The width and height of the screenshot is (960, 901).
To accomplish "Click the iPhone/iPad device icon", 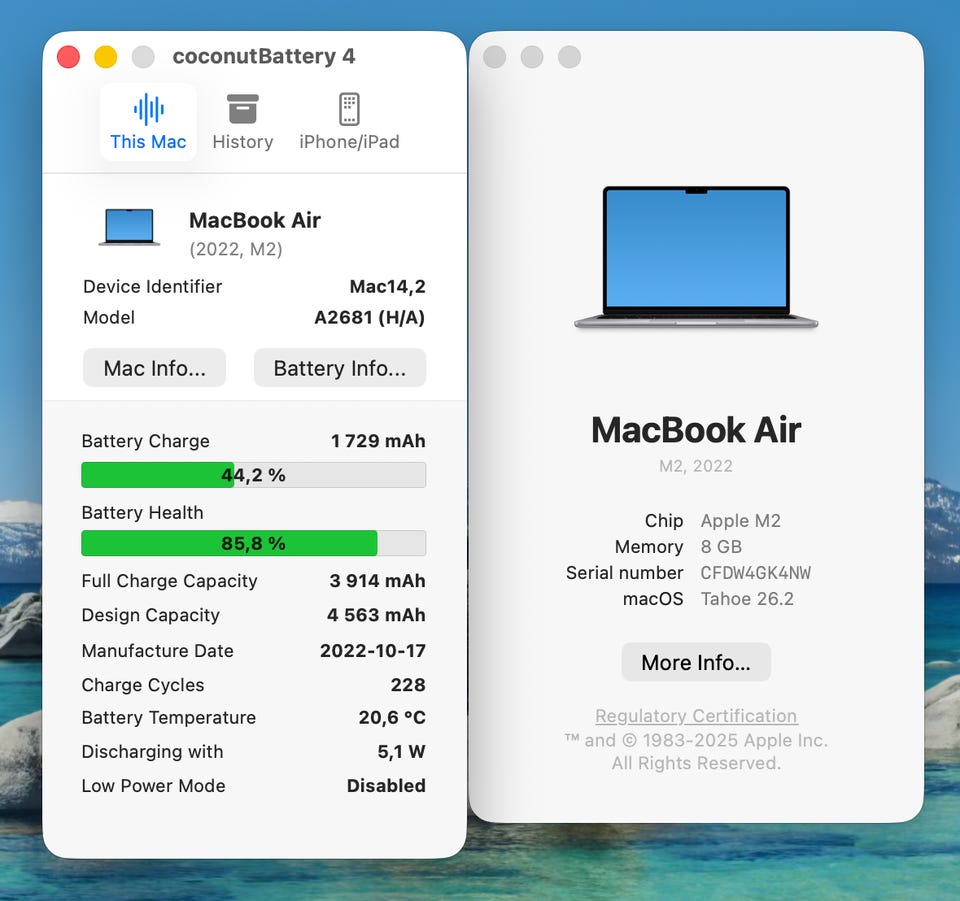I will tap(349, 110).
